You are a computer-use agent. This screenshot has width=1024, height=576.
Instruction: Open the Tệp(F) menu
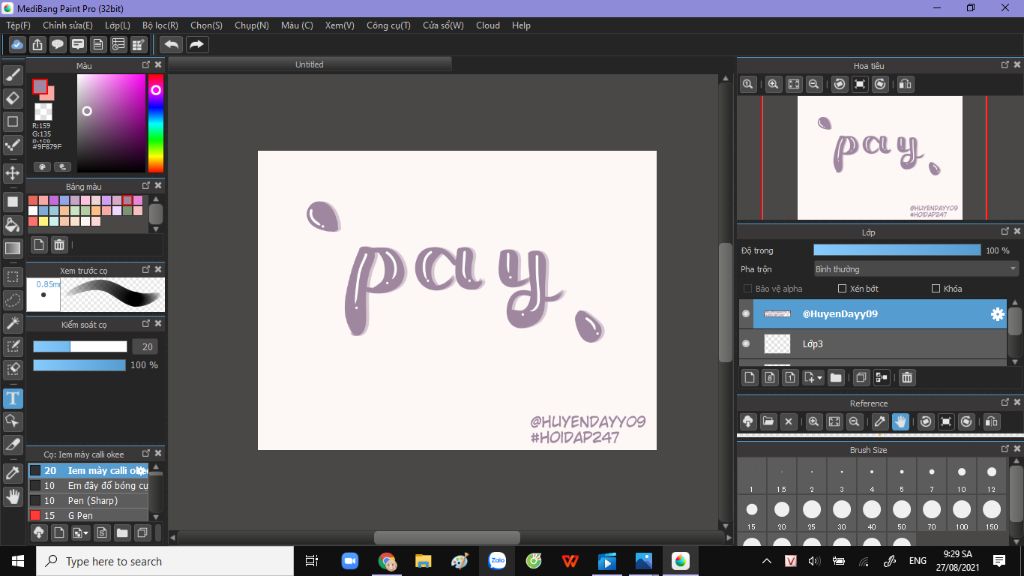click(18, 25)
